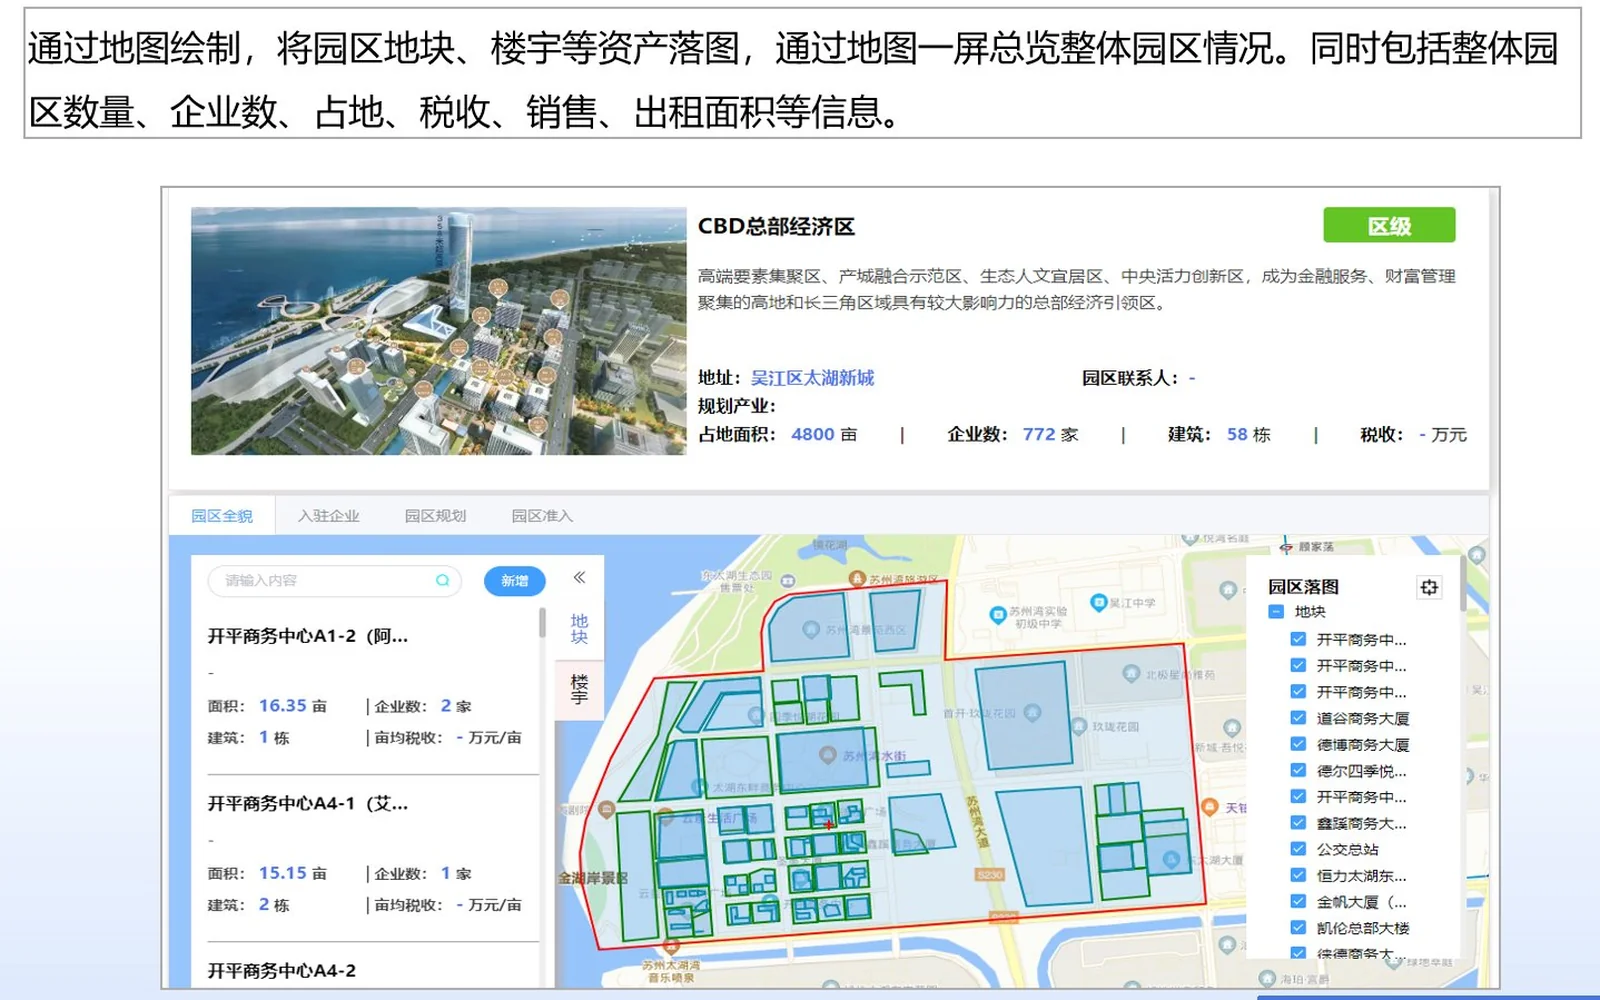Click the 东太湖大厦 map pin
The height and width of the screenshot is (1000, 1600).
pos(1170,859)
